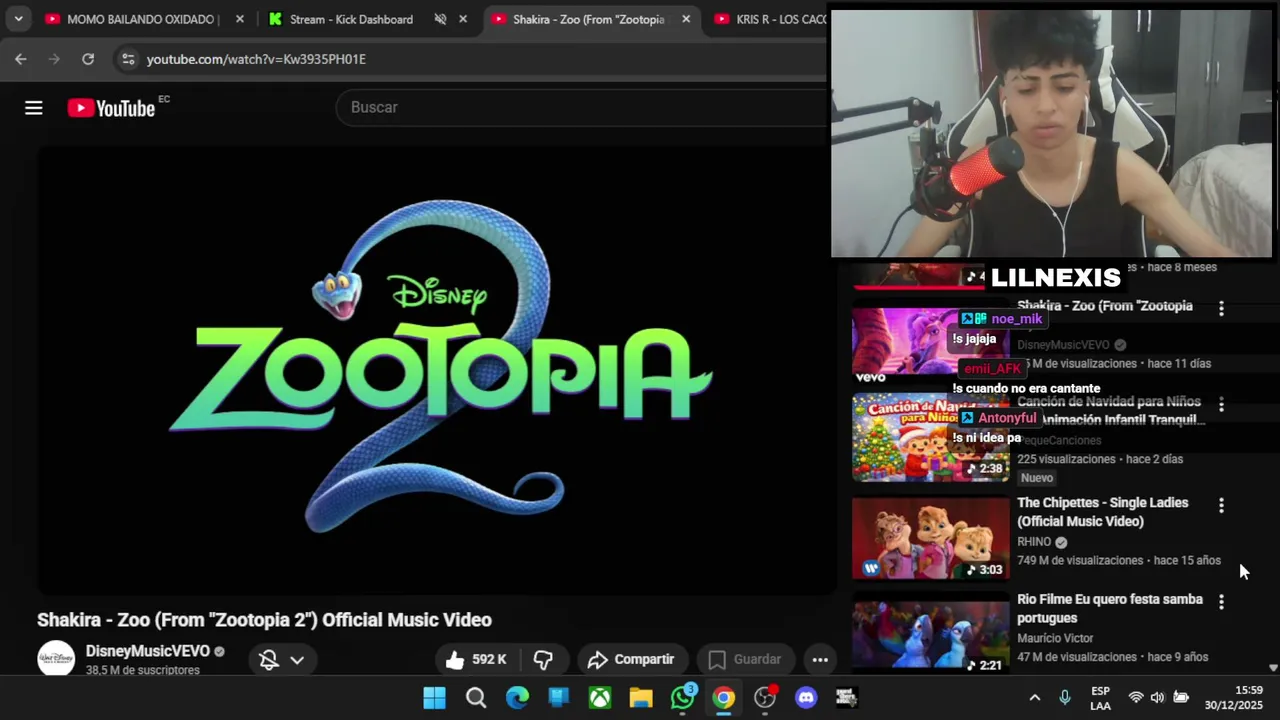The image size is (1280, 720).
Task: Reload the page with the refresh icon
Action: [x=88, y=59]
